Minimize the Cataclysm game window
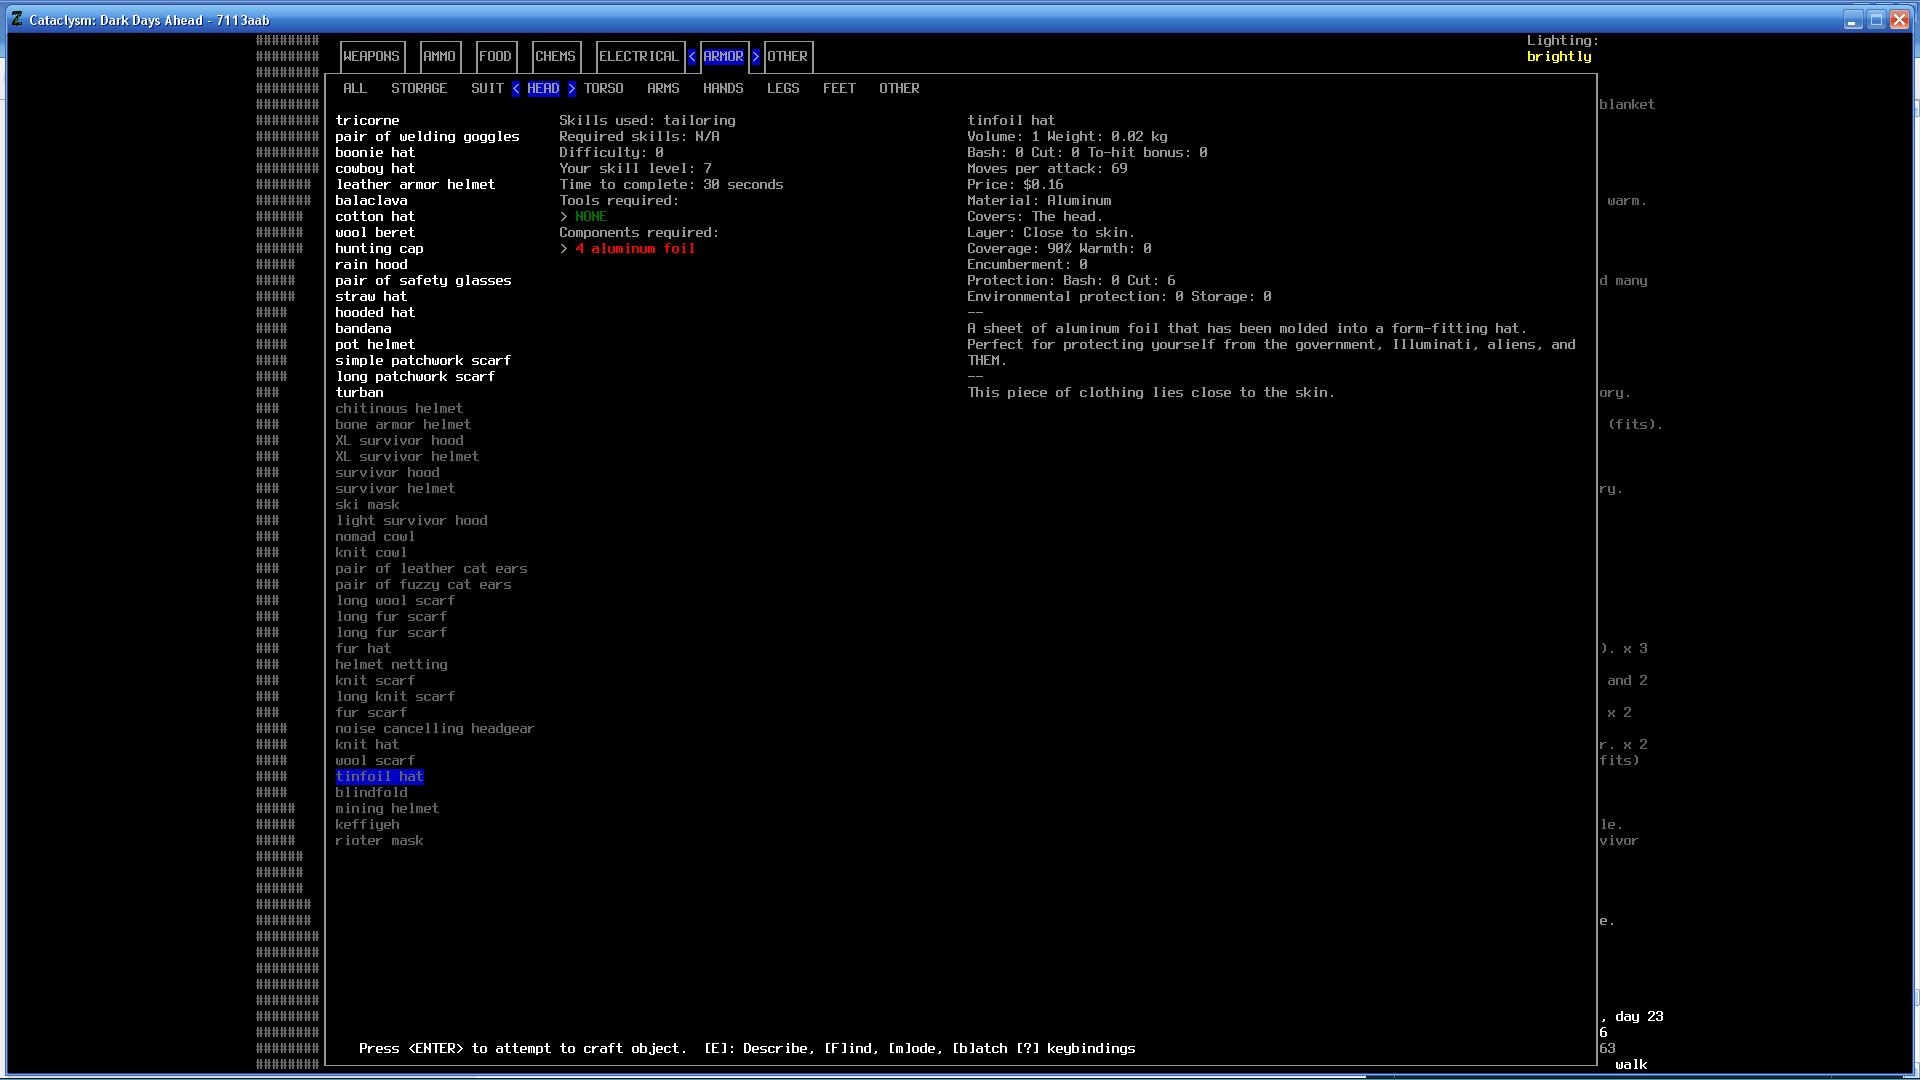Screen dimensions: 1920x1080 tap(1852, 20)
